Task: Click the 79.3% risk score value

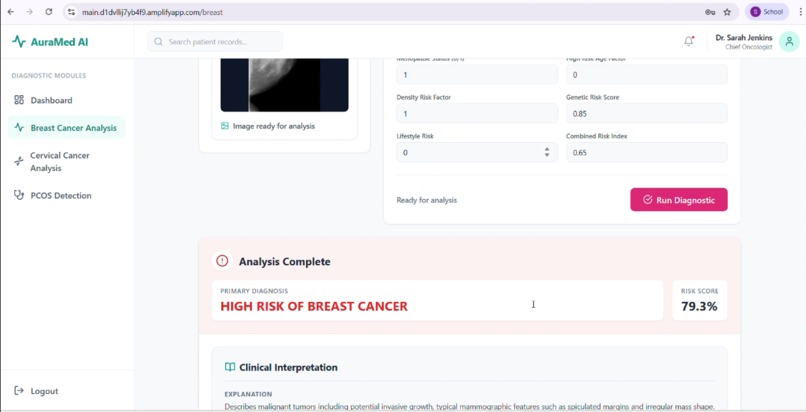Action: pos(699,307)
